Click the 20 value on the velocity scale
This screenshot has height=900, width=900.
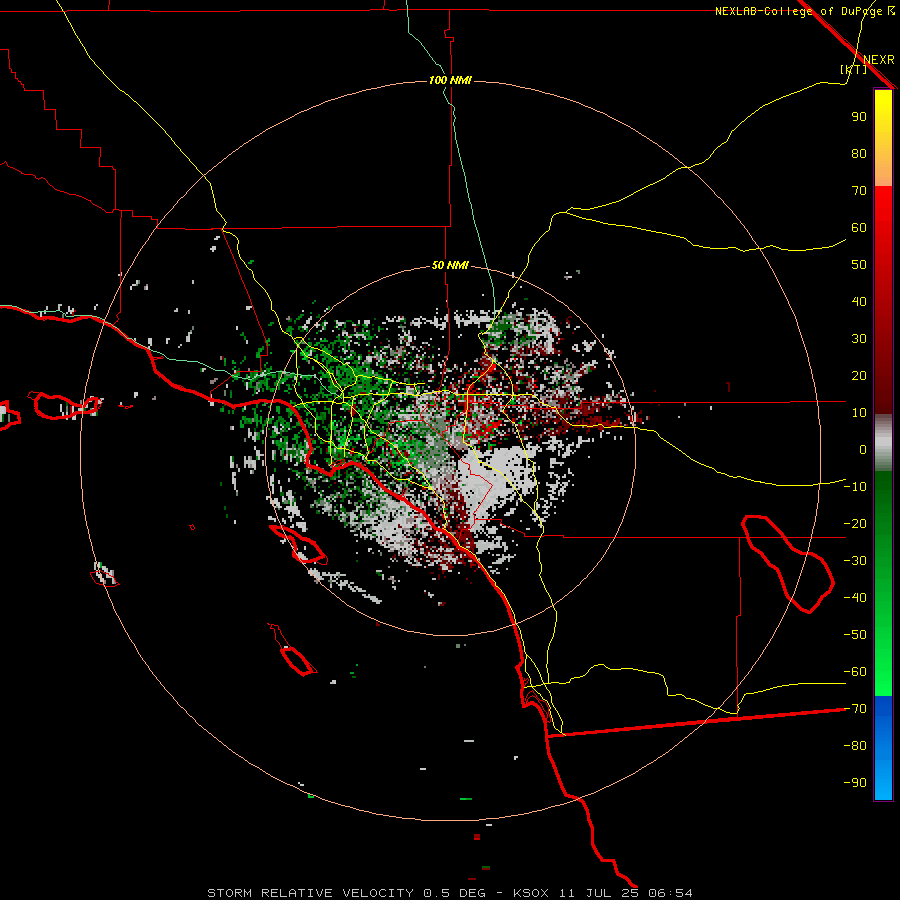pos(859,376)
